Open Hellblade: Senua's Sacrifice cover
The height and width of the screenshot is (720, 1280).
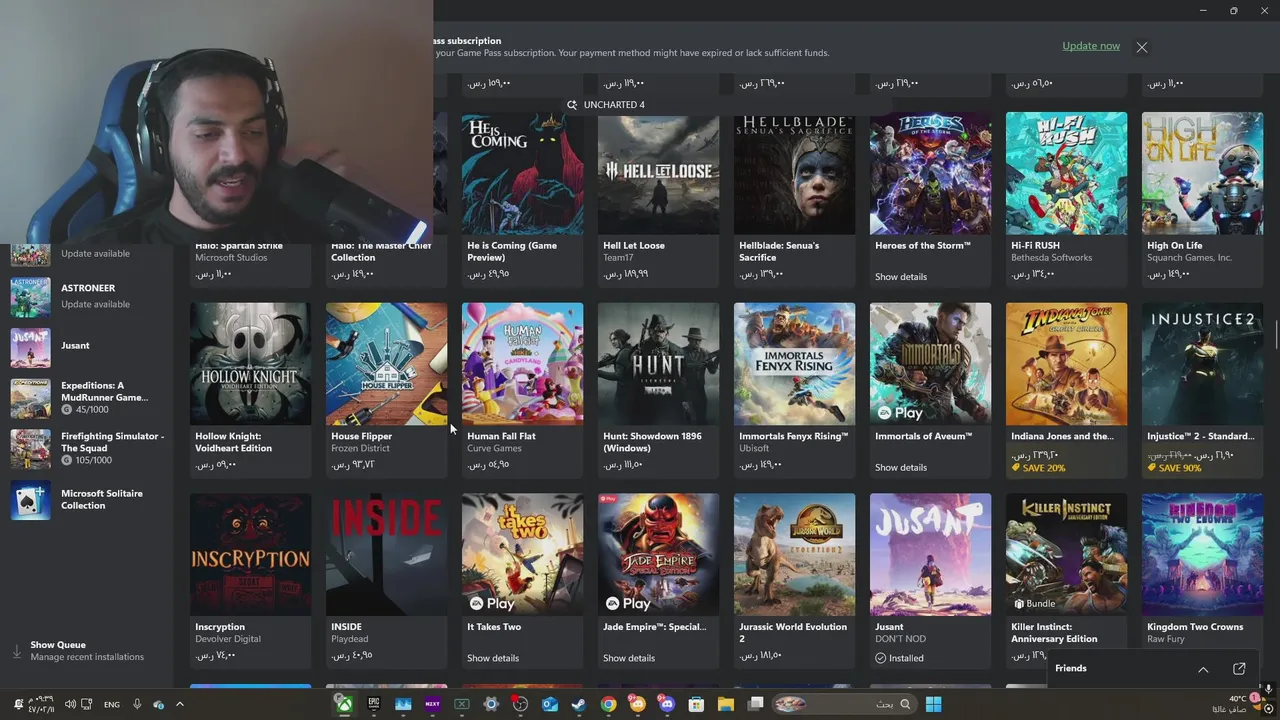tap(795, 174)
